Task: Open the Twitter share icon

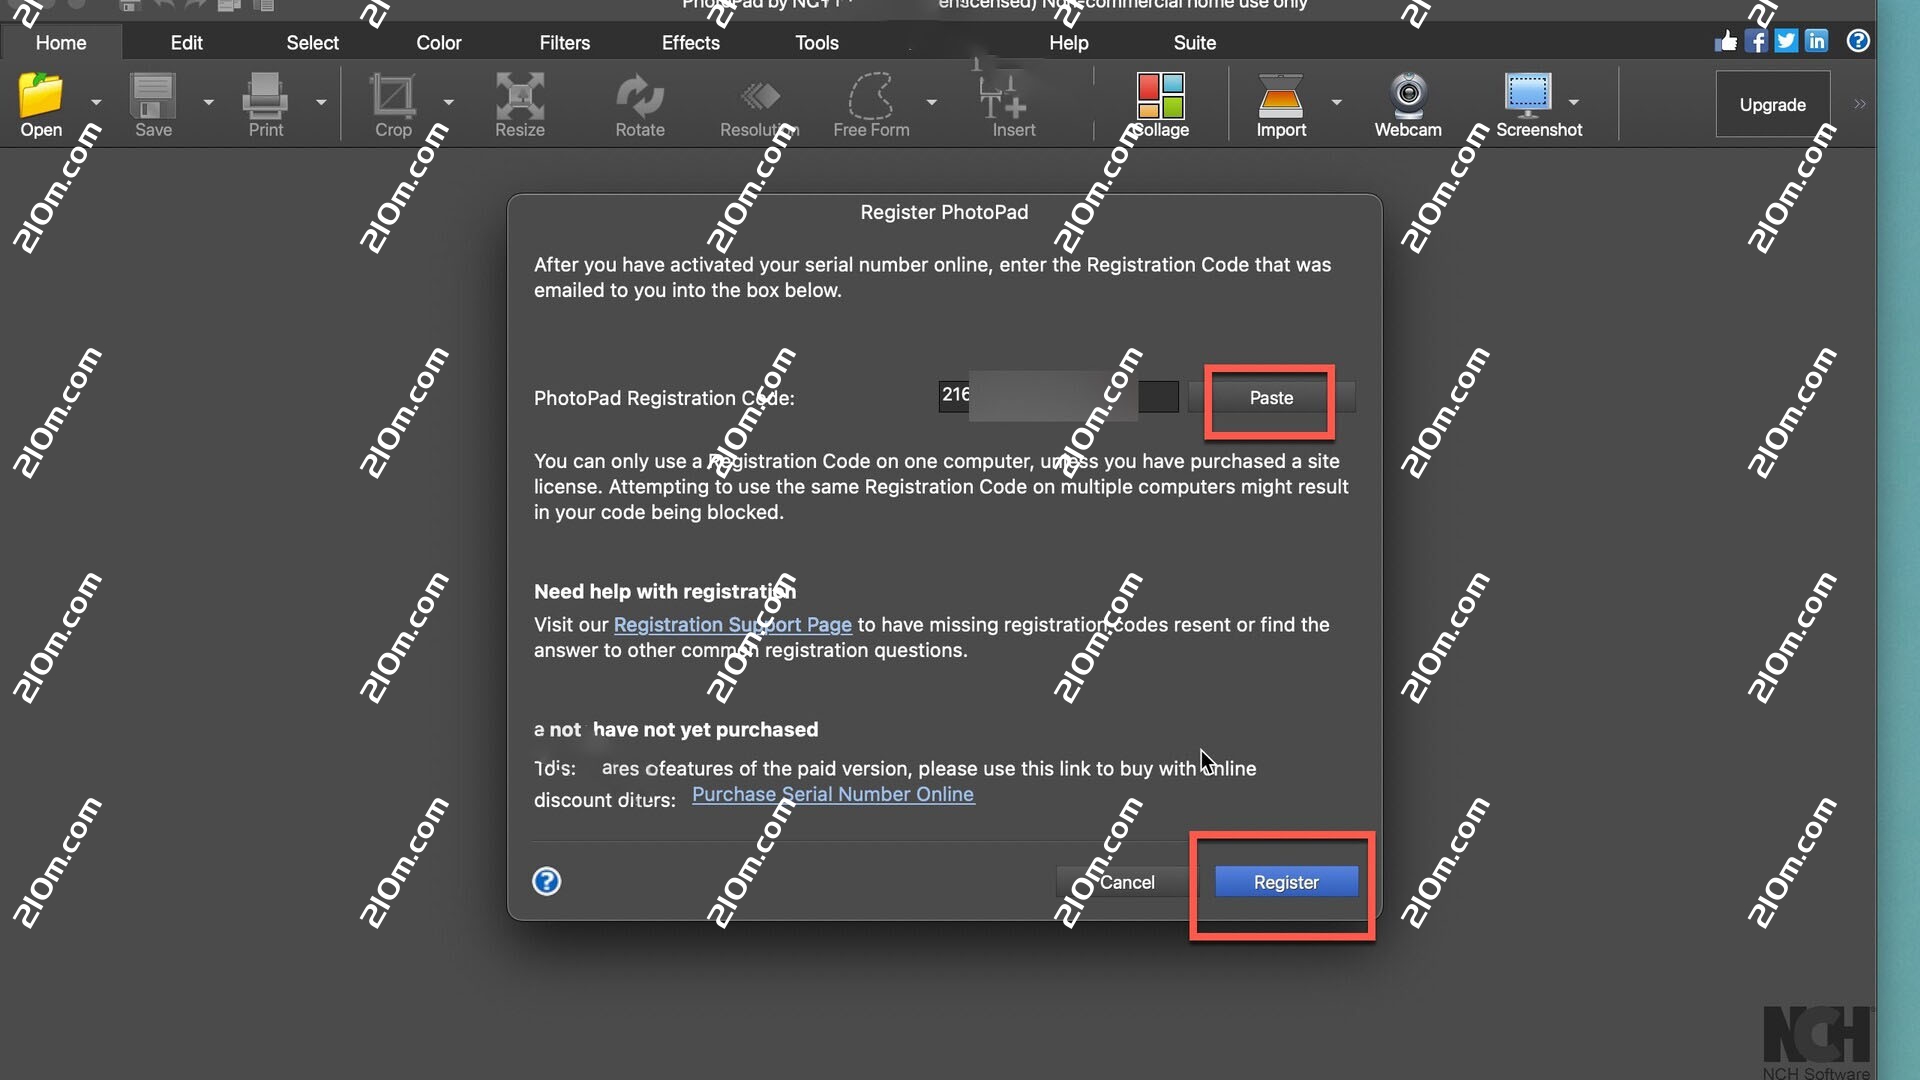Action: [1786, 41]
